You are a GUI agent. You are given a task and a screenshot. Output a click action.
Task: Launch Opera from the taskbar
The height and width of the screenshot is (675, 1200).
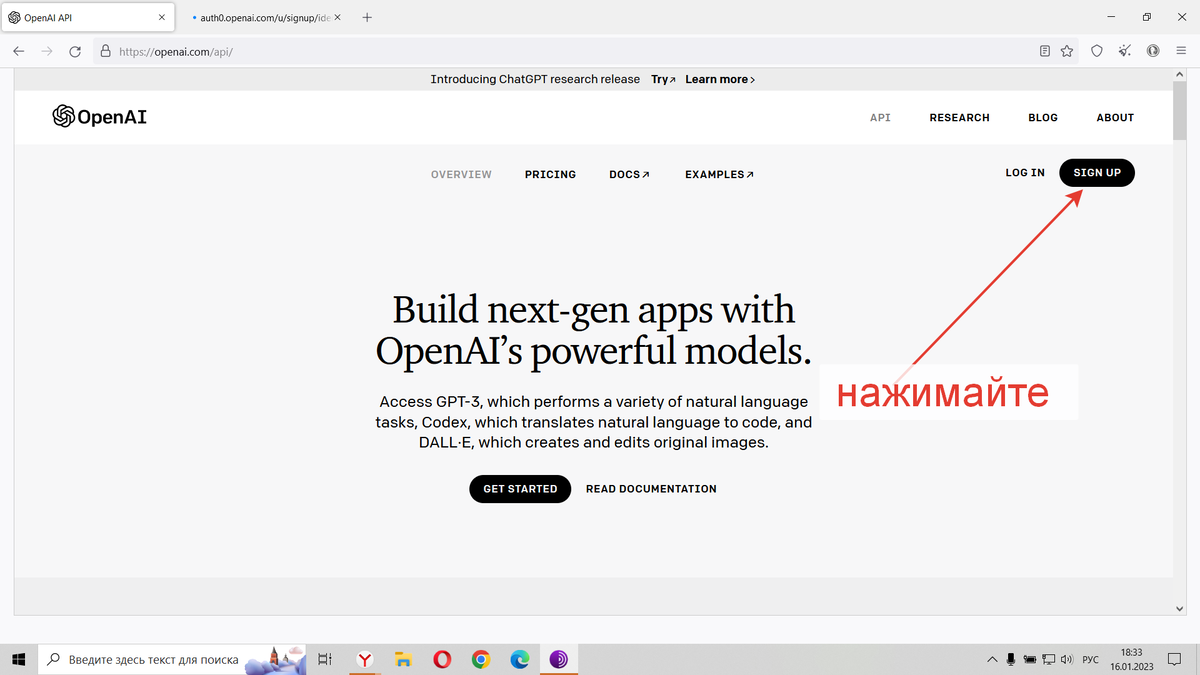(x=442, y=659)
